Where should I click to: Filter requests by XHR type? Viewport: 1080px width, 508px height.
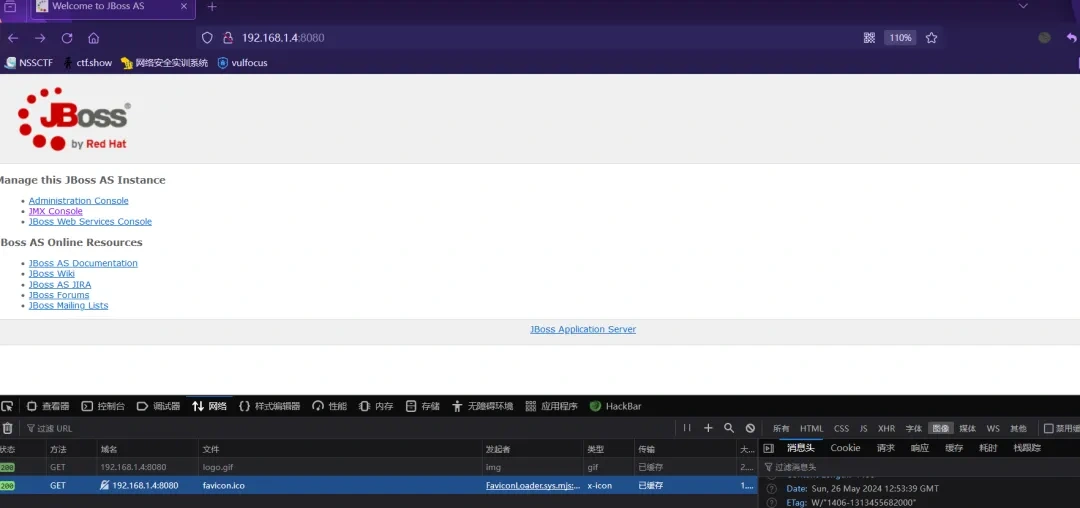(886, 428)
